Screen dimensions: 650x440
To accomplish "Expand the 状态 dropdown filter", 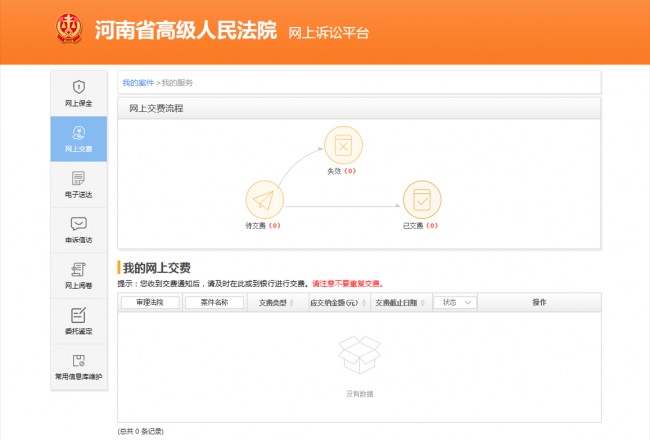I will 454,302.
